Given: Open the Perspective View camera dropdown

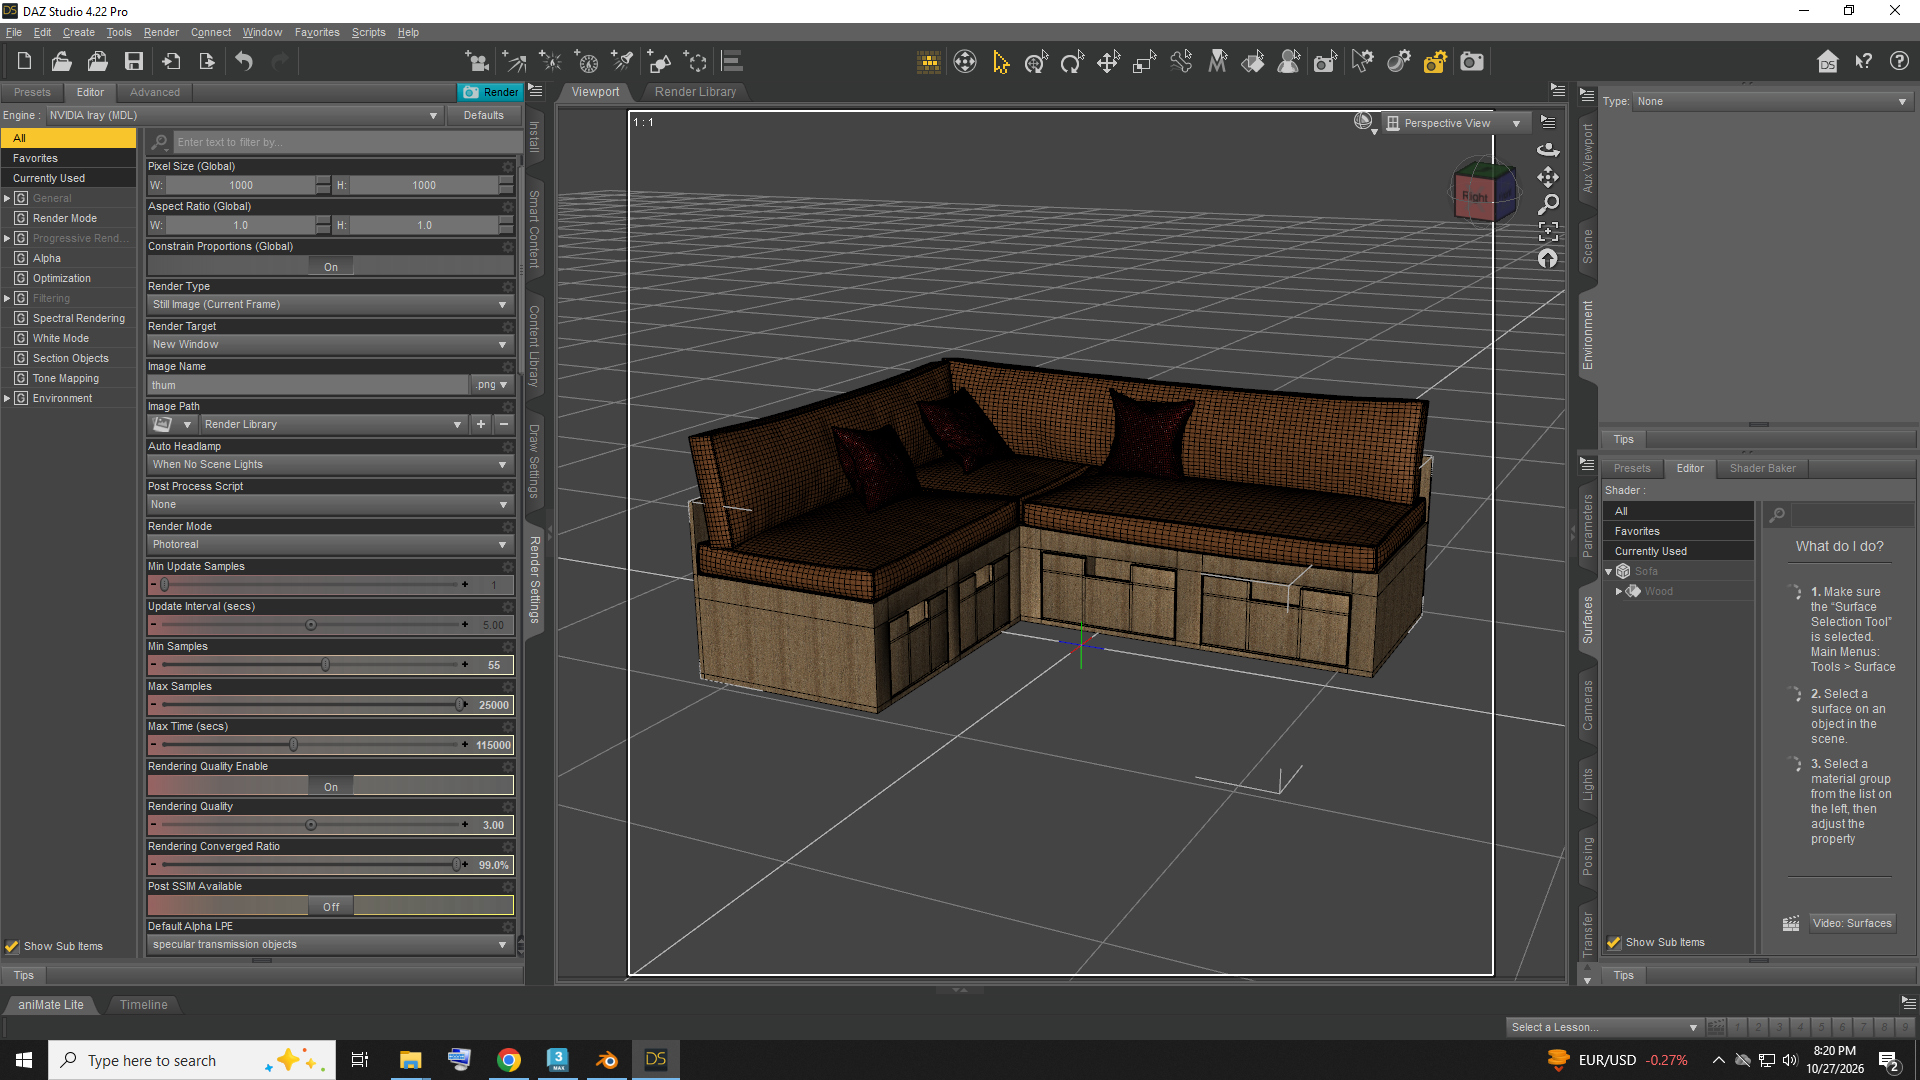Looking at the screenshot, I should click(1455, 123).
